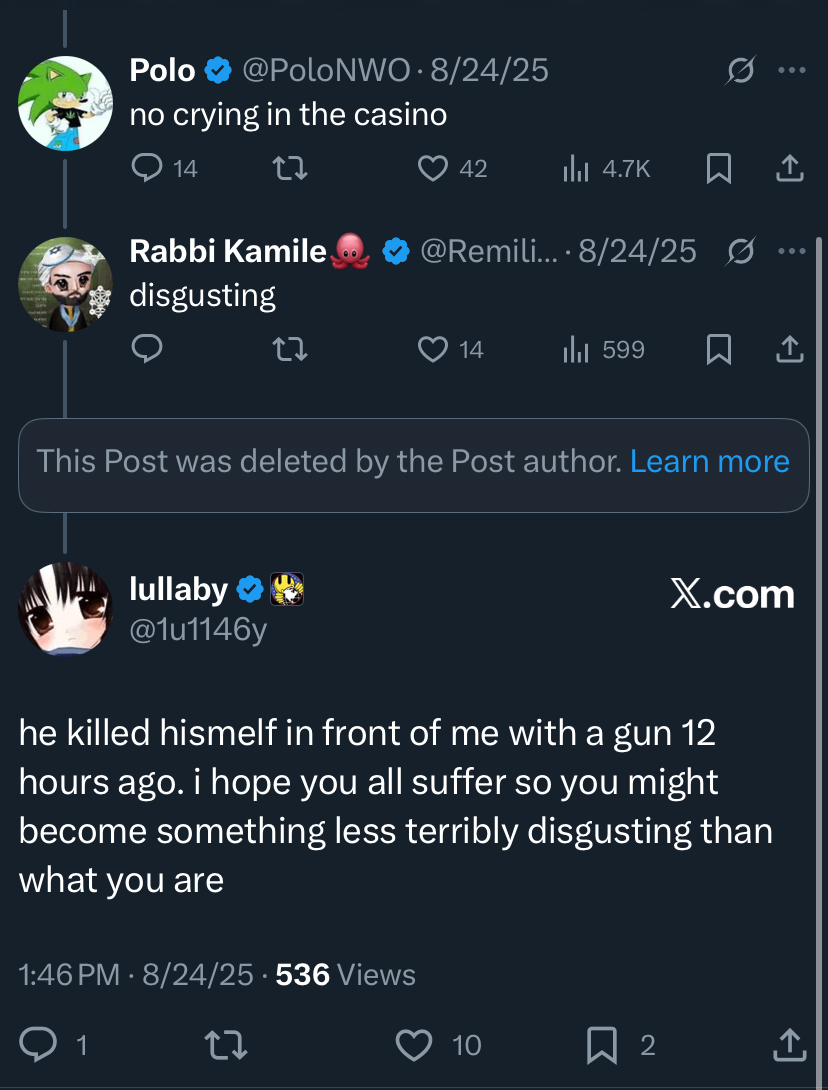The image size is (828, 1090).
Task: Open Polo's profile picture
Action: click(65, 103)
